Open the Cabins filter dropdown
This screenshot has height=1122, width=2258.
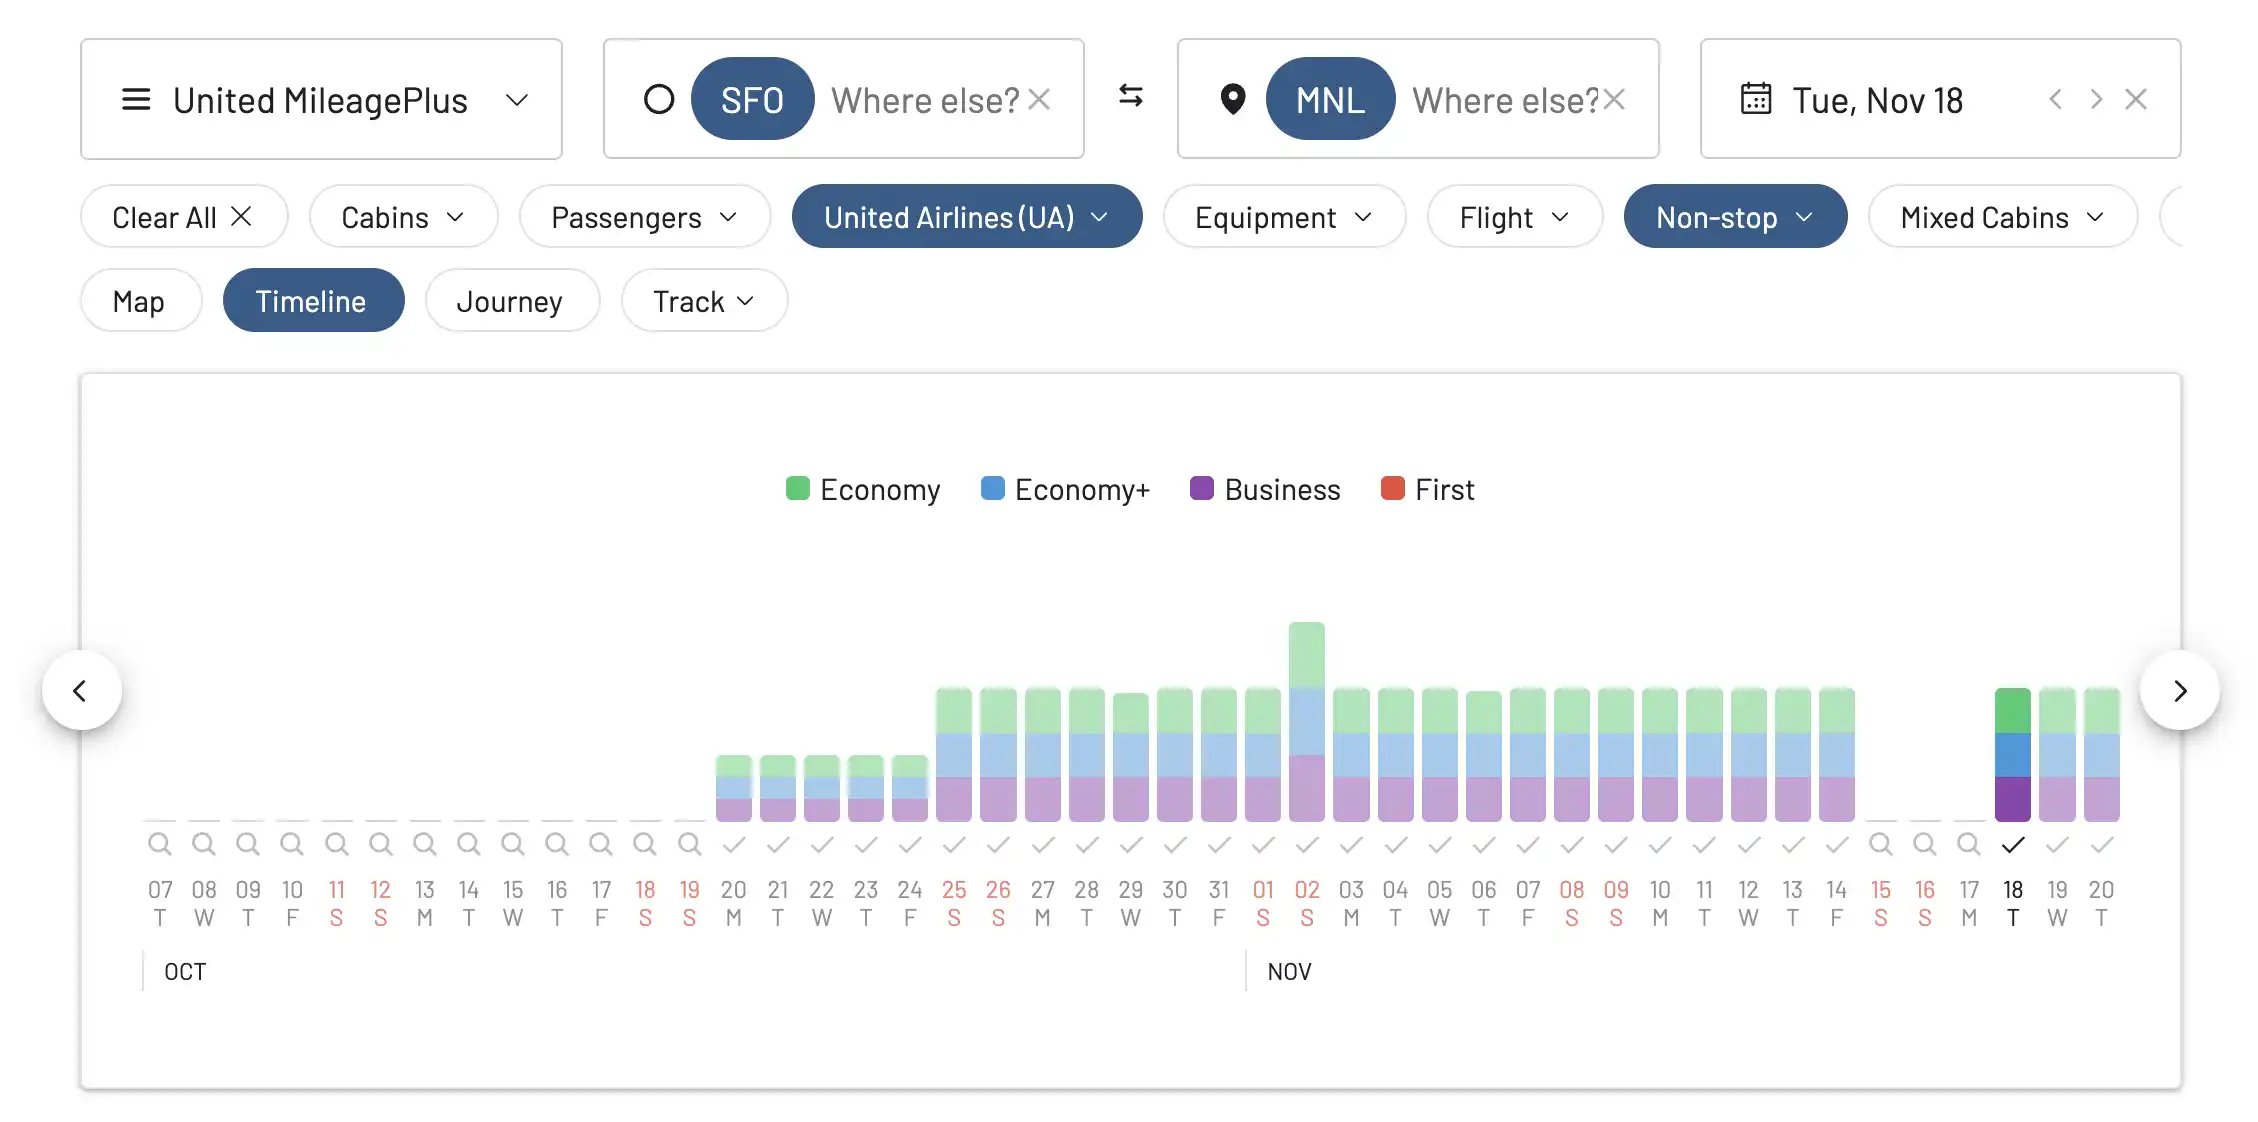click(403, 217)
